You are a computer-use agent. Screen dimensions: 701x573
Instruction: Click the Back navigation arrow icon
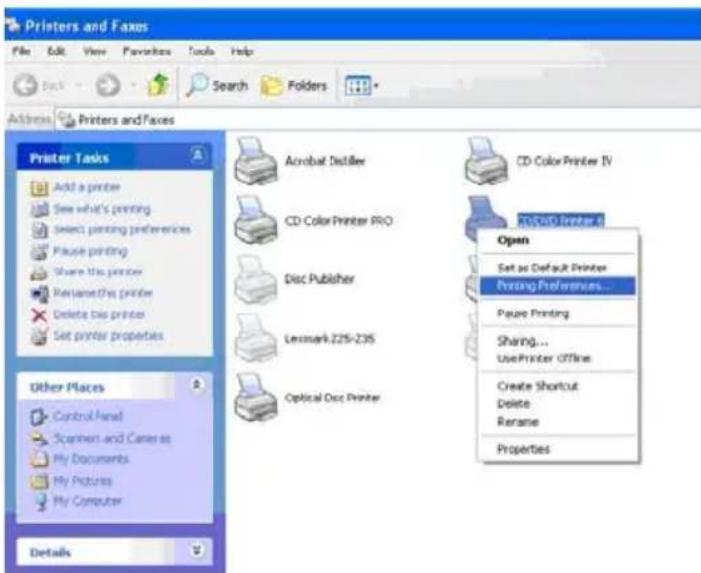pyautogui.click(x=25, y=85)
